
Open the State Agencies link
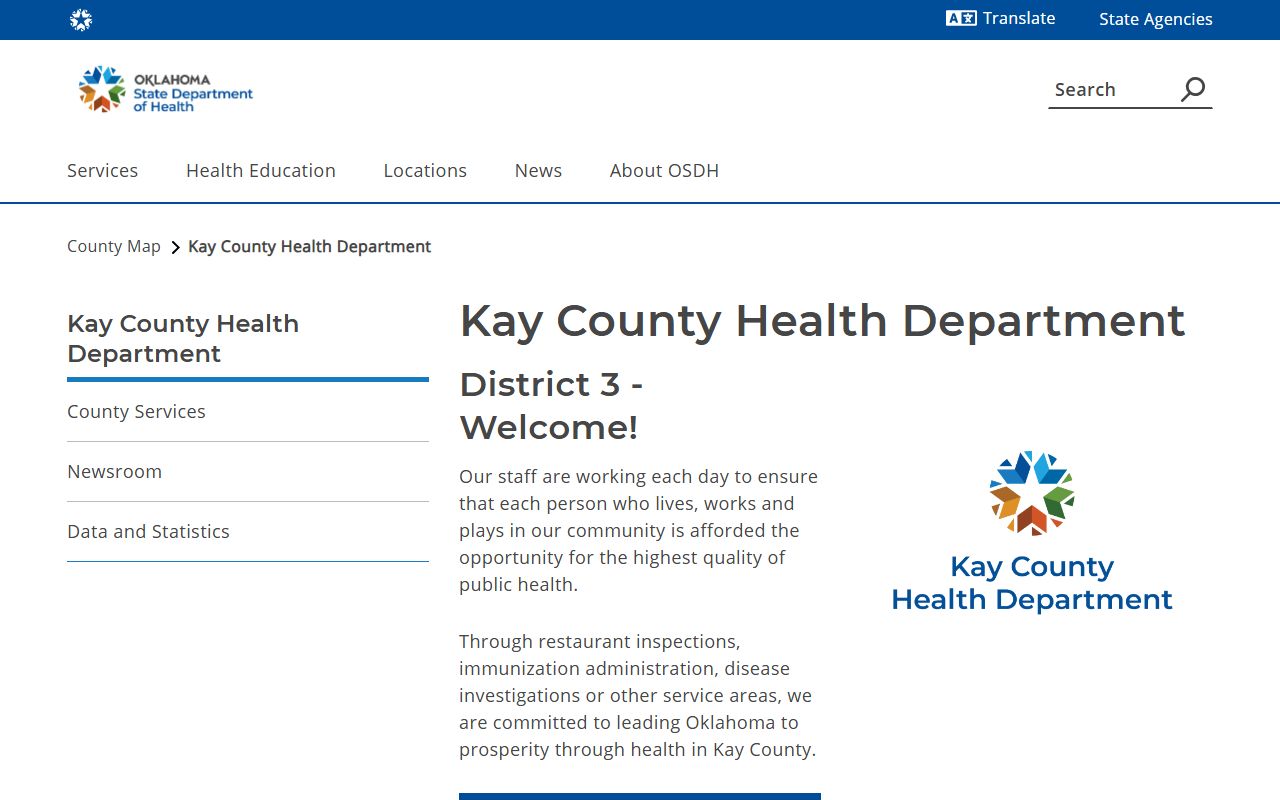[1156, 19]
